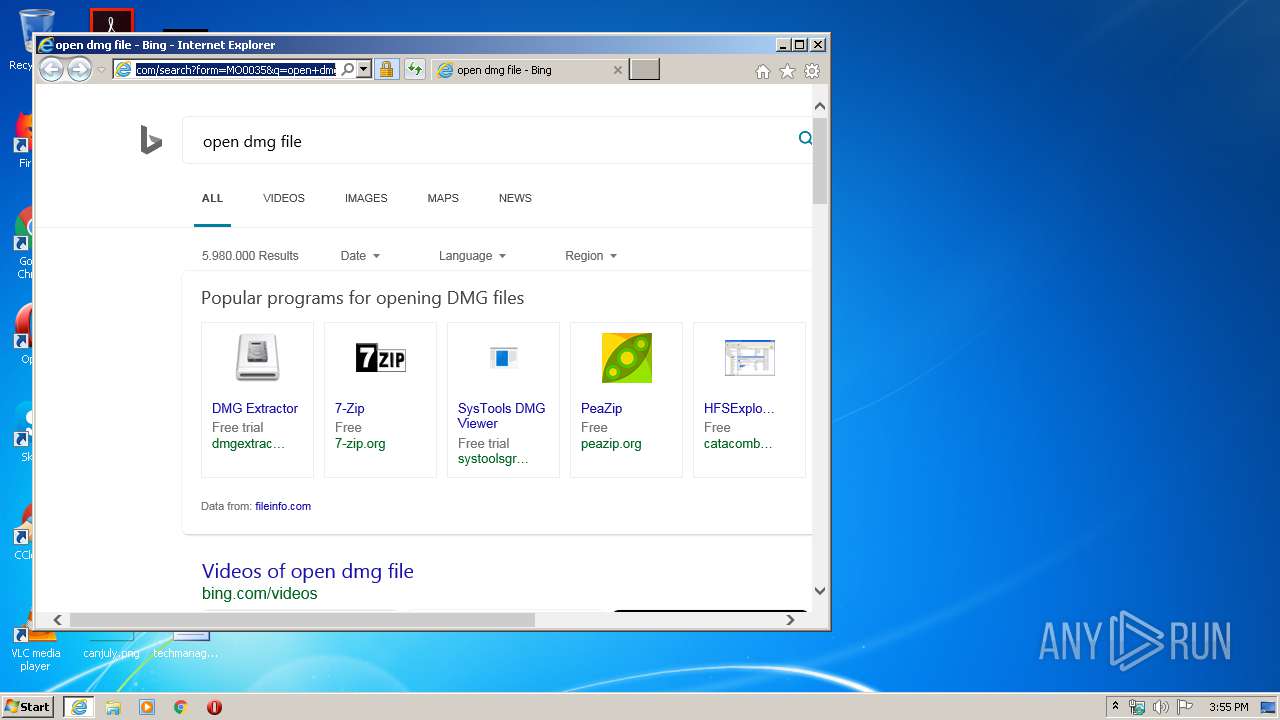Click the DMG Extractor program icon
Viewport: 1280px width, 720px height.
coord(257,358)
